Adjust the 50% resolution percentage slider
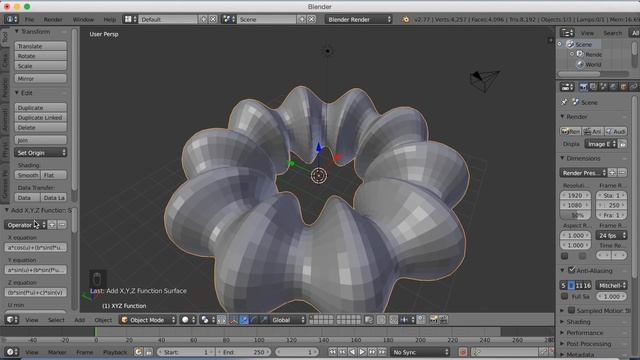The height and width of the screenshot is (360, 640). pos(576,215)
